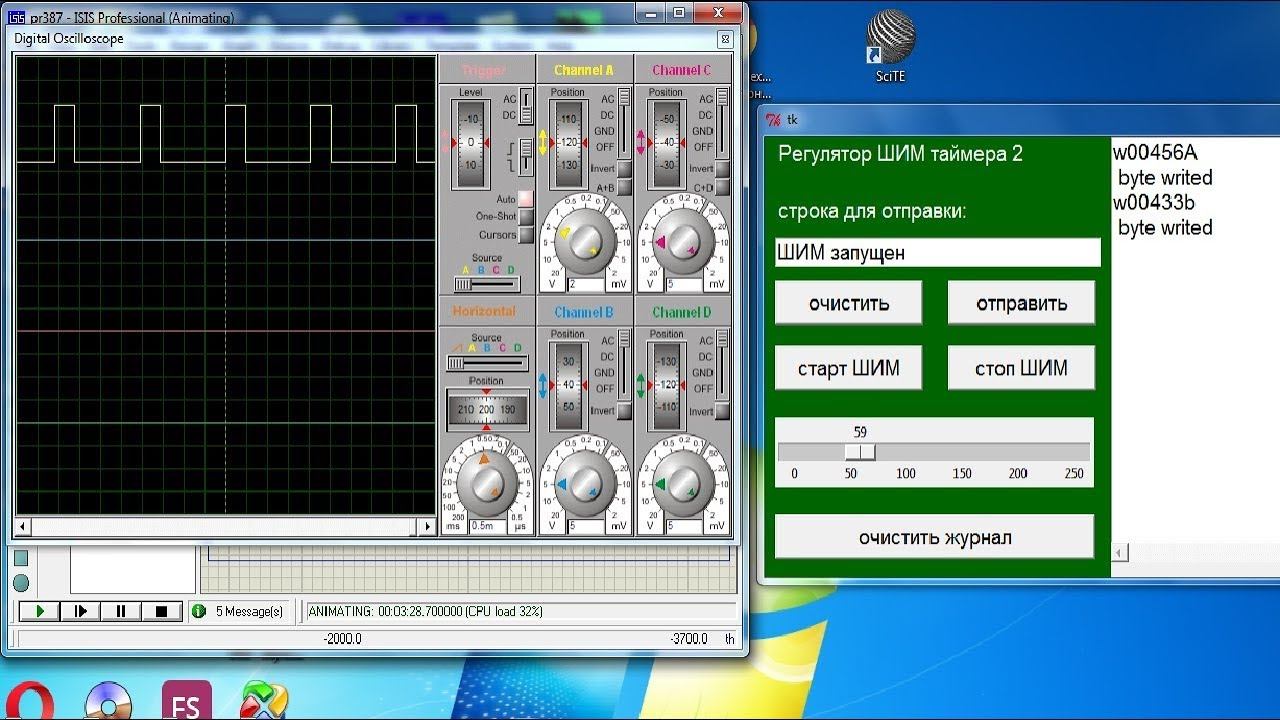Click the Channel D Position thumbwheel

pos(666,385)
